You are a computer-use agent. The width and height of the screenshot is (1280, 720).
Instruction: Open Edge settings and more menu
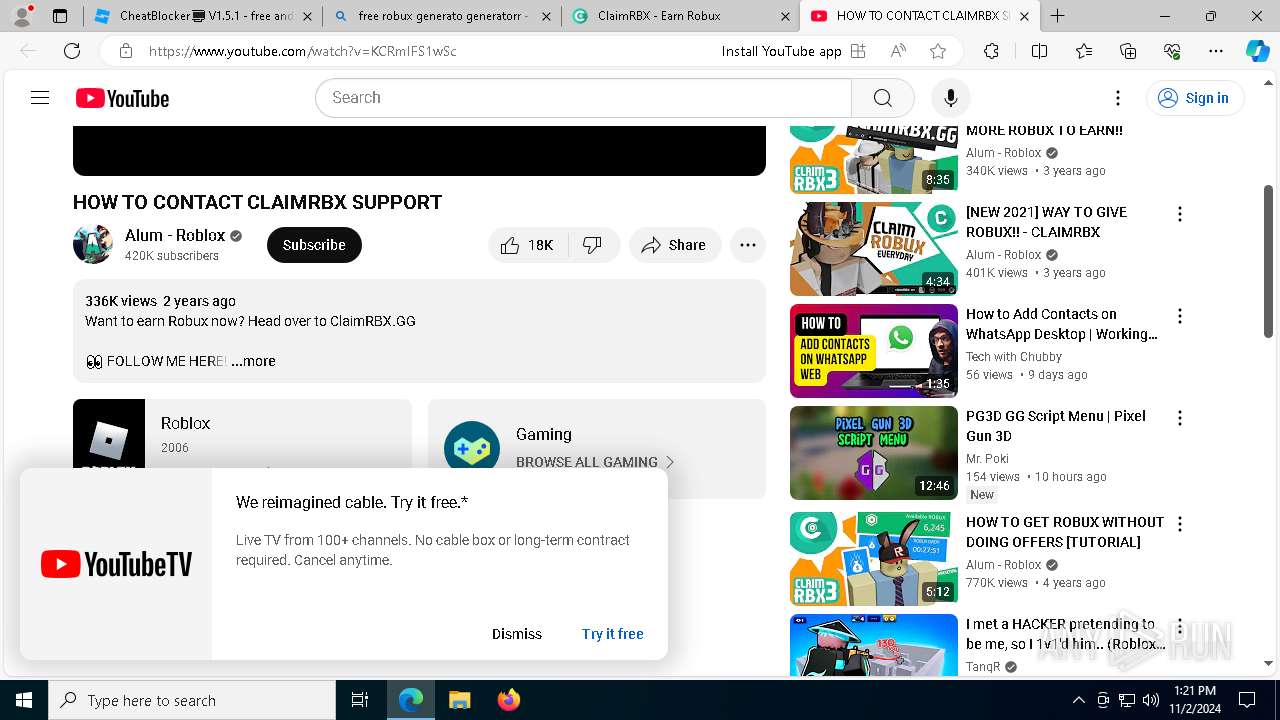1216,51
